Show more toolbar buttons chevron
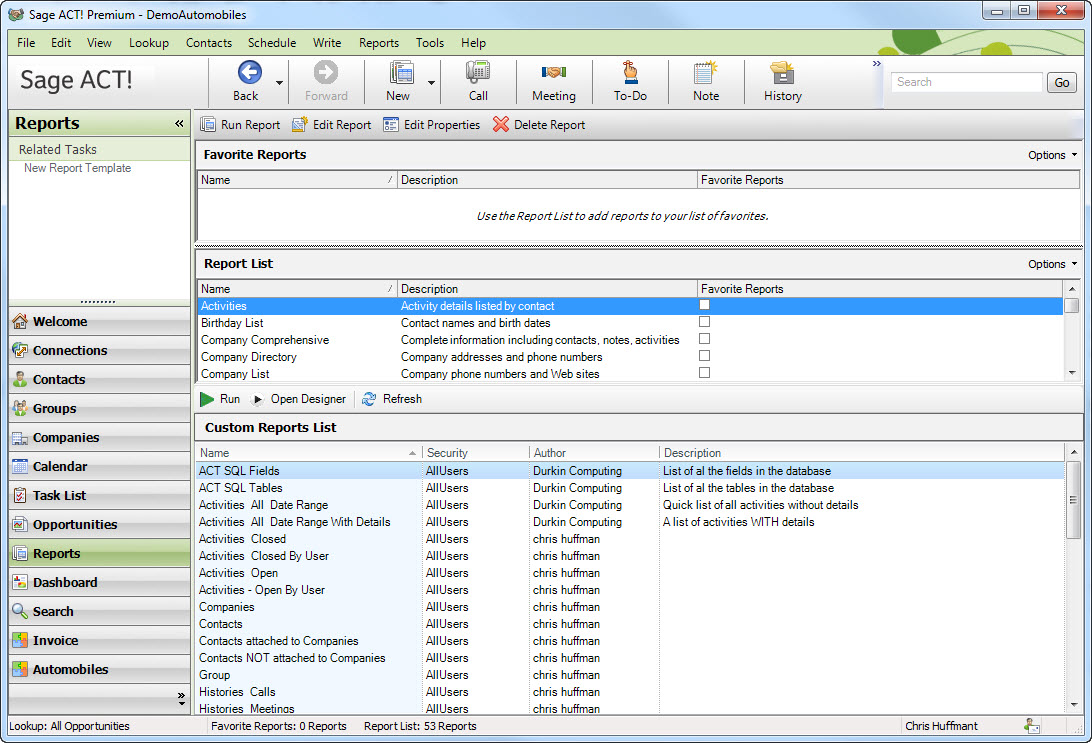 [x=876, y=63]
